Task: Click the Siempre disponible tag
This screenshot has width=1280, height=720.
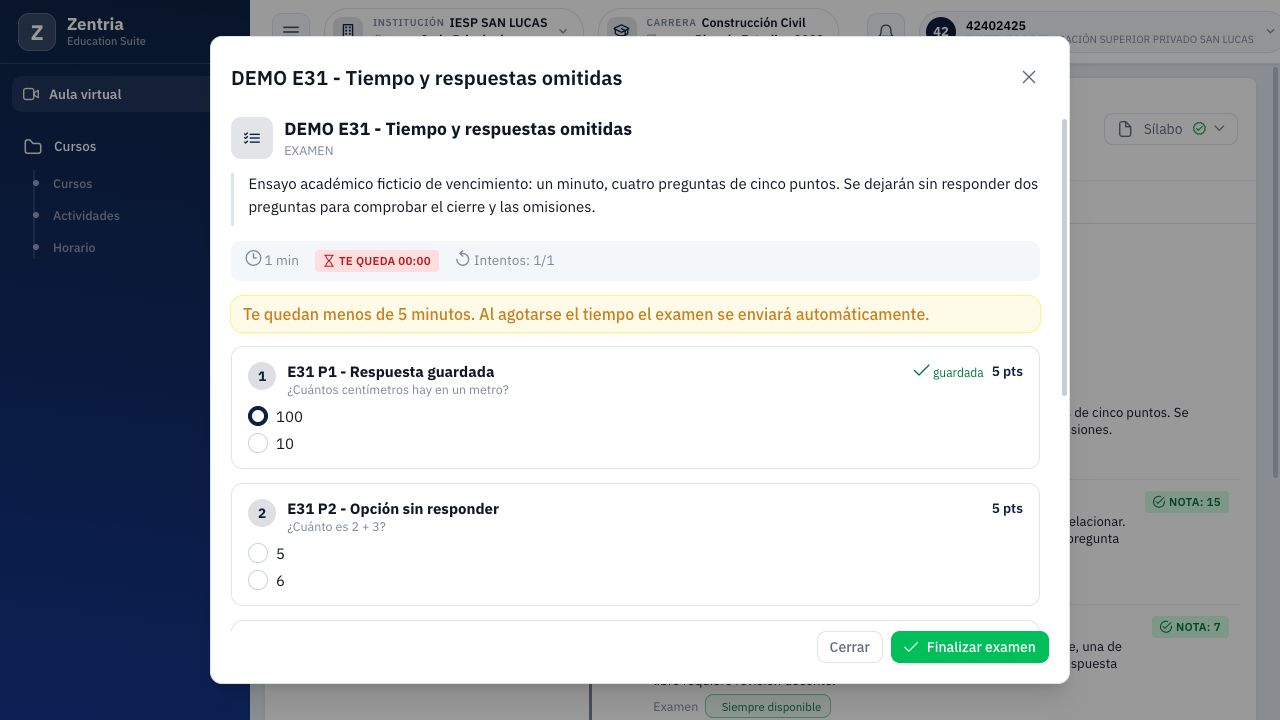Action: (x=768, y=707)
